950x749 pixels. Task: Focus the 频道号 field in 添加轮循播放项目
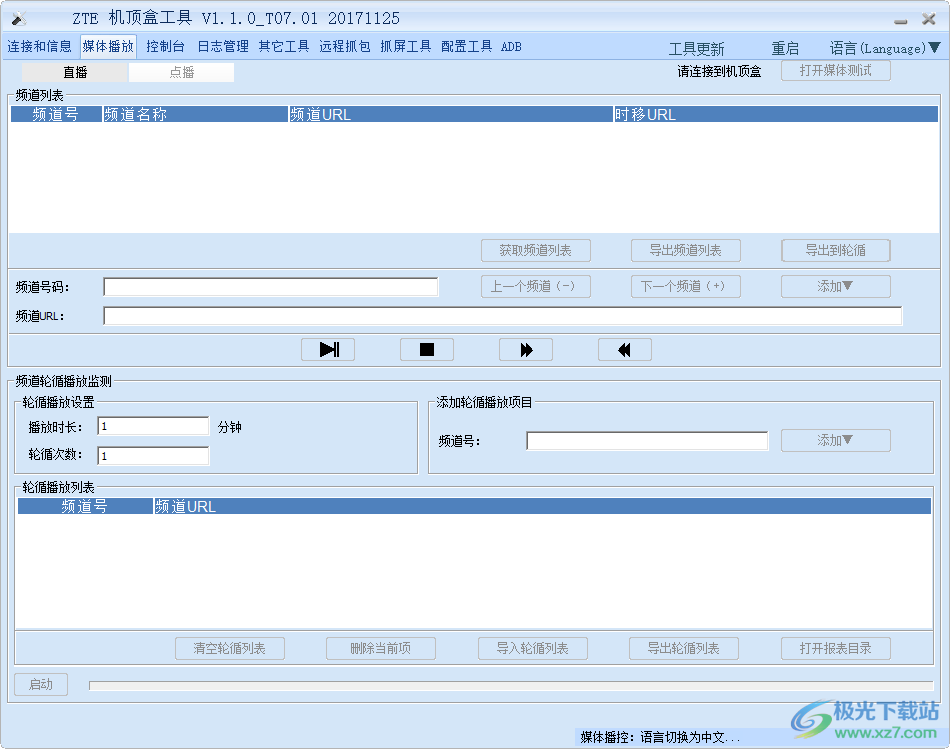pyautogui.click(x=647, y=441)
